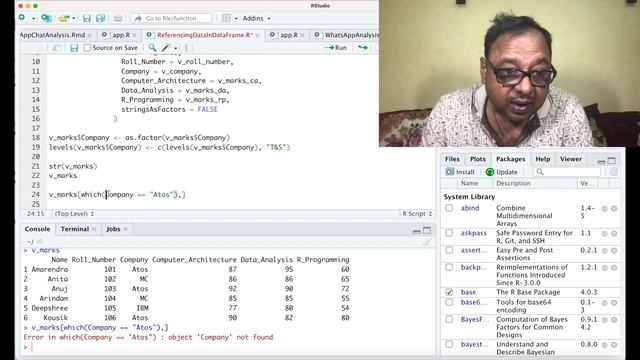The height and width of the screenshot is (360, 640).
Task: Click the workspace panes grid icon
Action: [x=226, y=18]
